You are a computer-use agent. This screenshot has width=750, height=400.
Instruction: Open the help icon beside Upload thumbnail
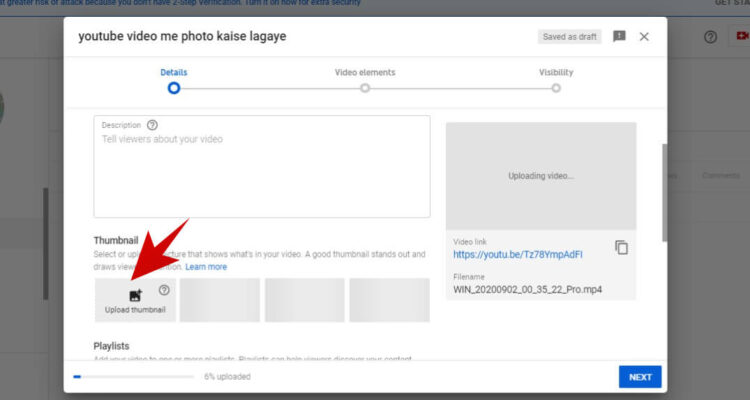click(x=164, y=290)
